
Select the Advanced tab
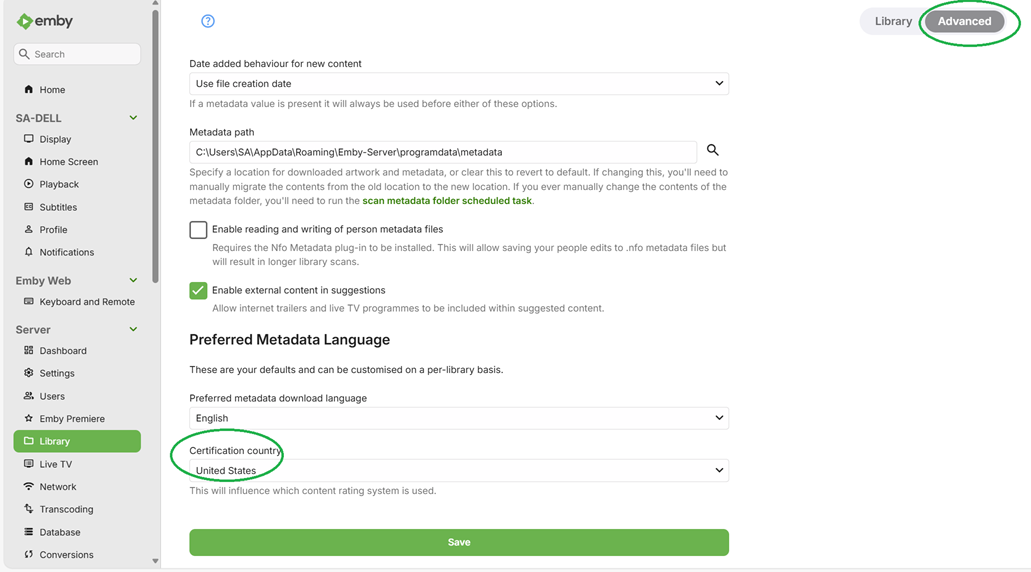964,21
